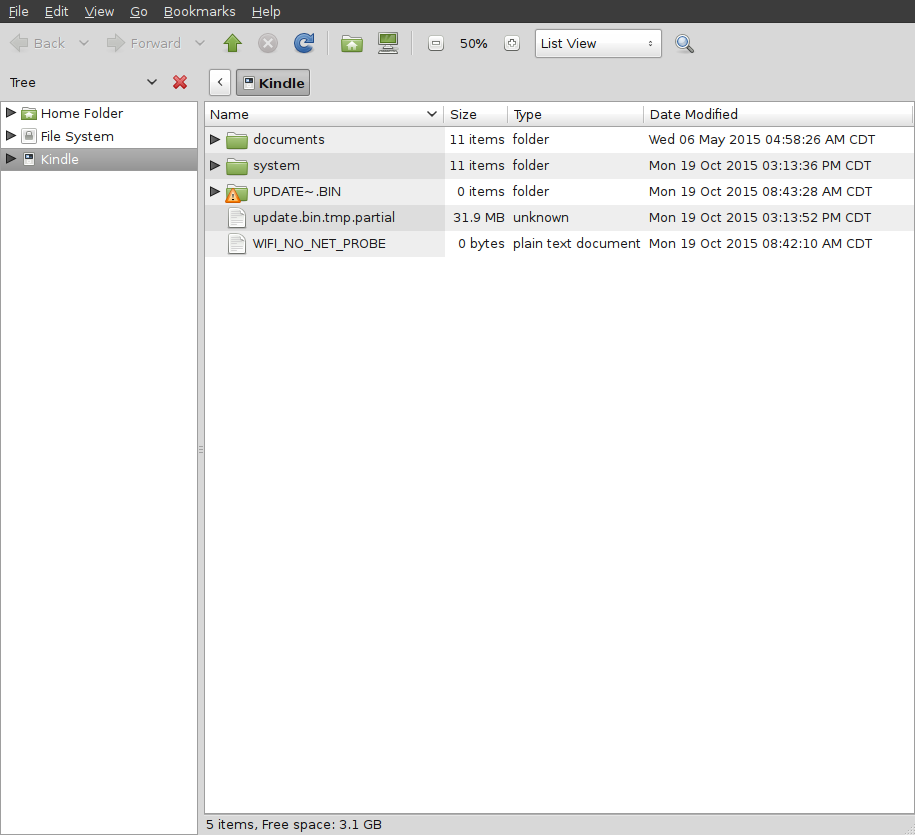Click the 0 items size cell
Screen dimensions: 915x835
(481, 191)
